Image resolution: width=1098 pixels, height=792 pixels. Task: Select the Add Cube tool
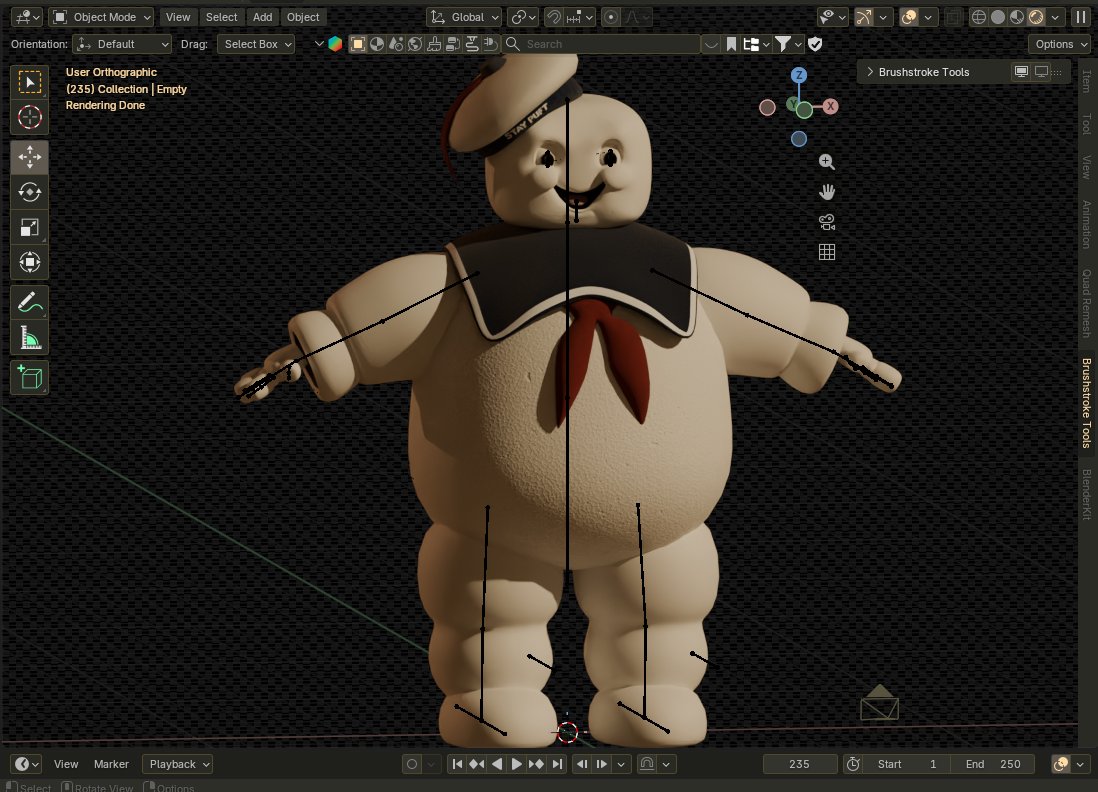[x=29, y=378]
